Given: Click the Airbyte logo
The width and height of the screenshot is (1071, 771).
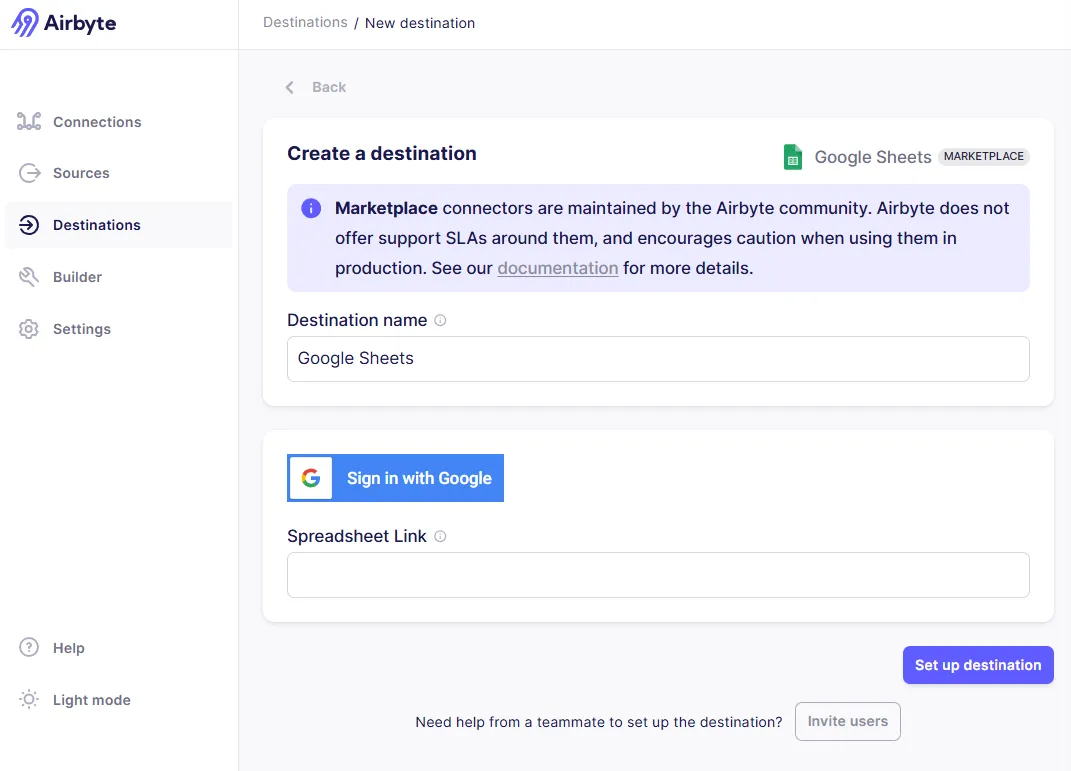Looking at the screenshot, I should (x=64, y=23).
